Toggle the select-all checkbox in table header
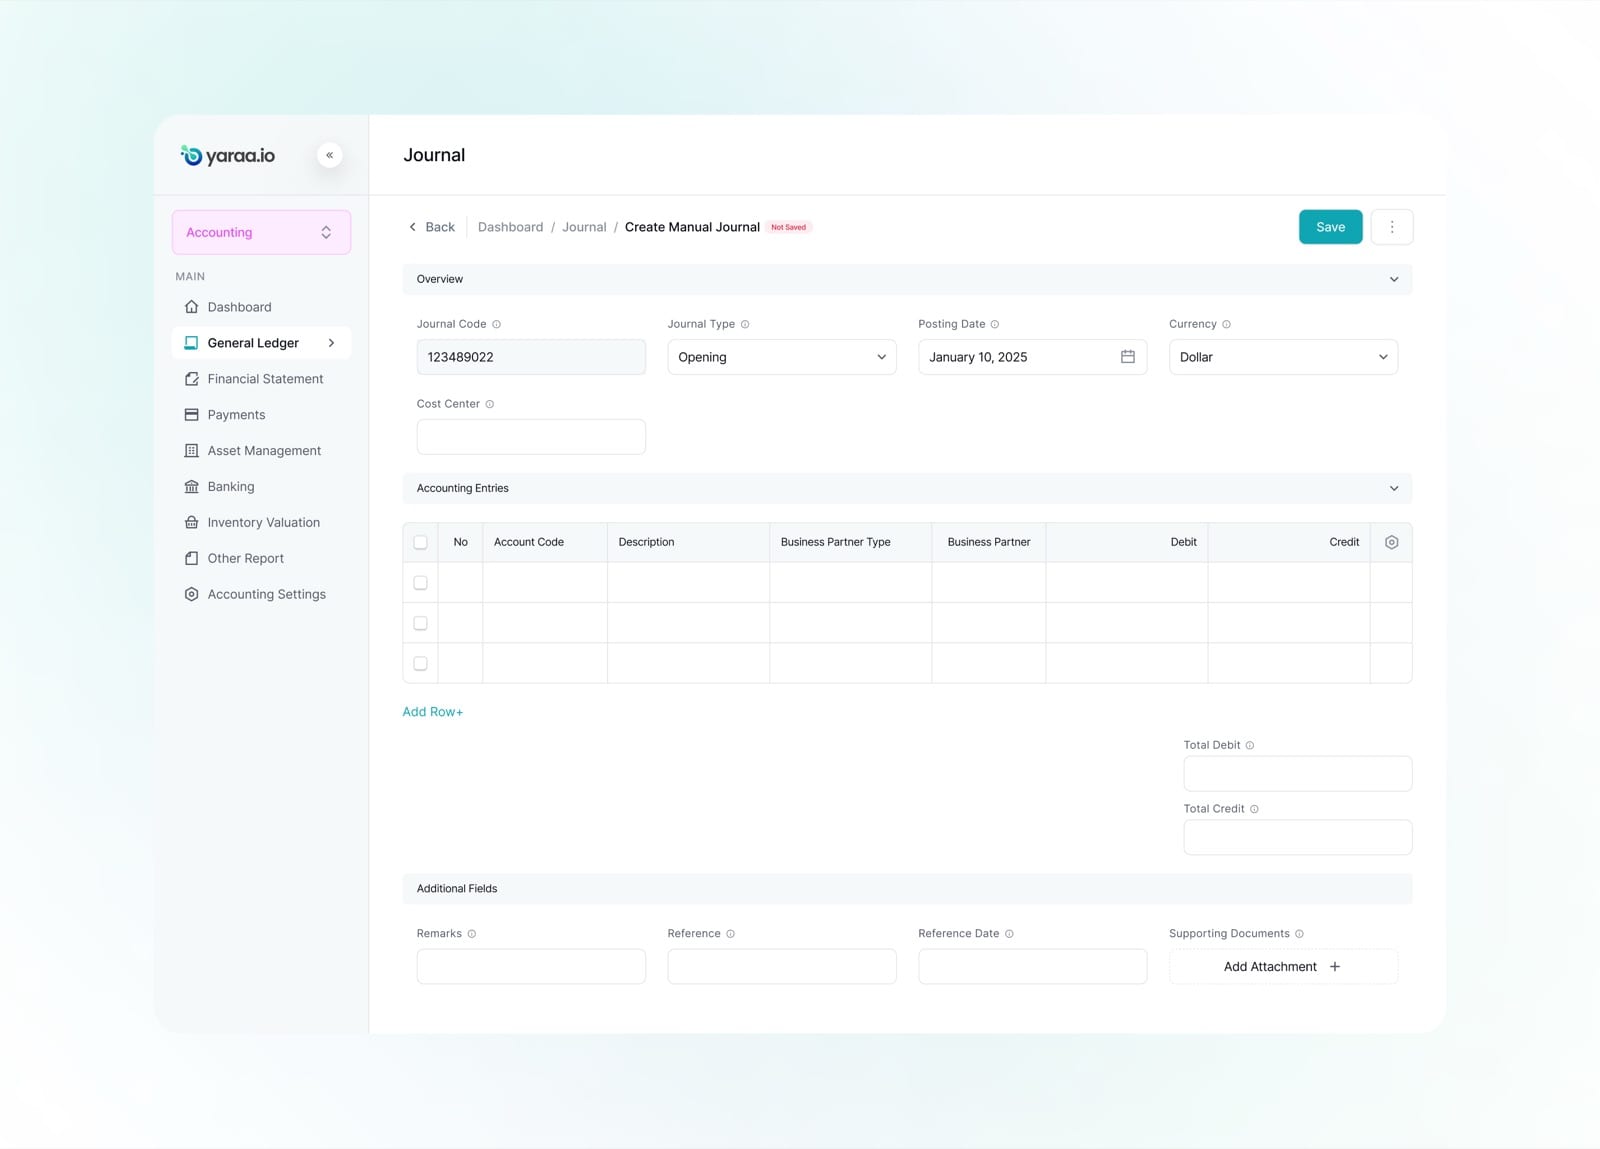 click(x=420, y=542)
